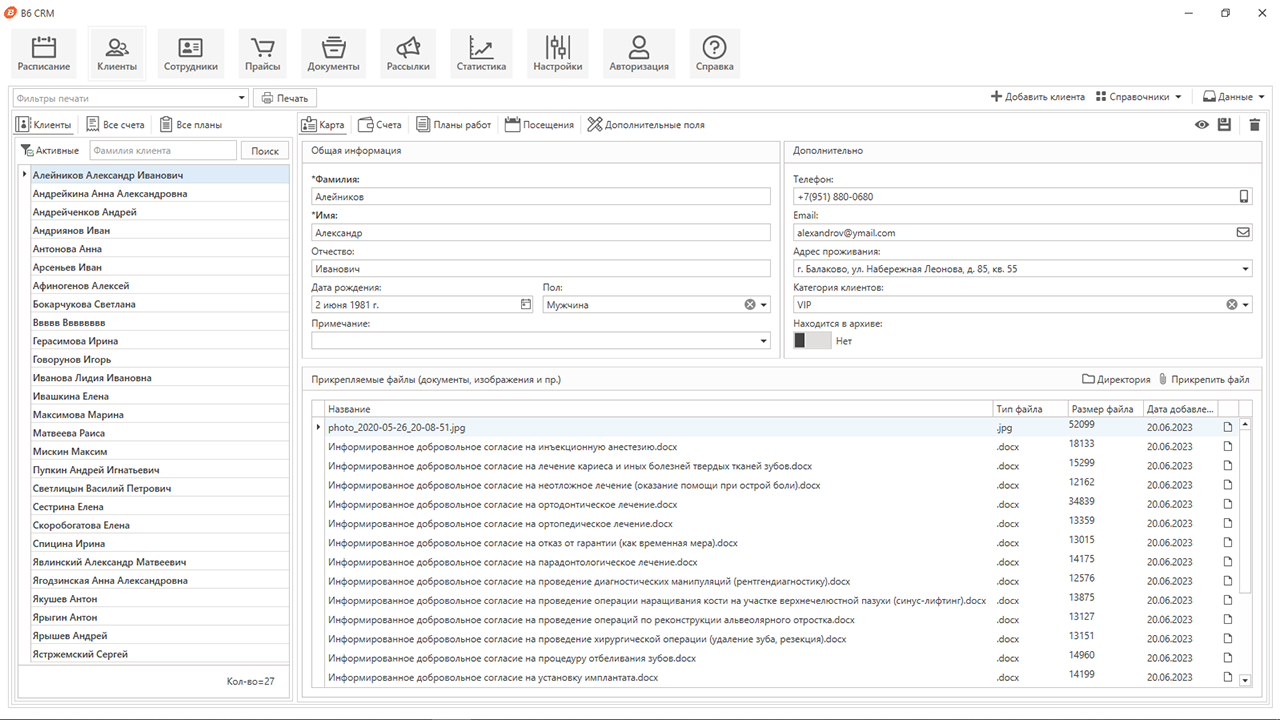
Task: Click the trash delete client icon
Action: pos(1254,125)
